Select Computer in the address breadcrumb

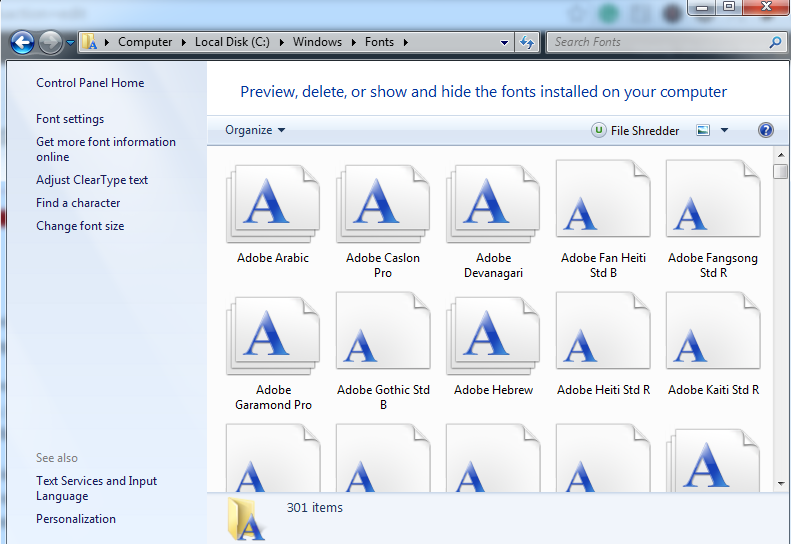pyautogui.click(x=145, y=42)
